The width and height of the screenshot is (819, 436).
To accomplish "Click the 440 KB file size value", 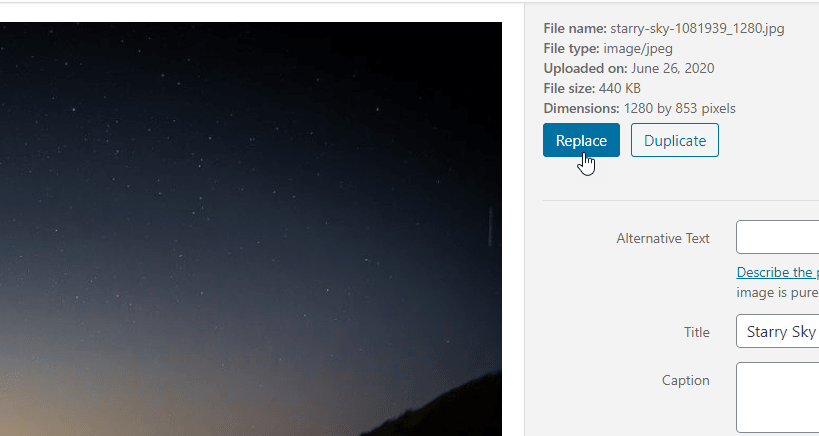I will 619,88.
